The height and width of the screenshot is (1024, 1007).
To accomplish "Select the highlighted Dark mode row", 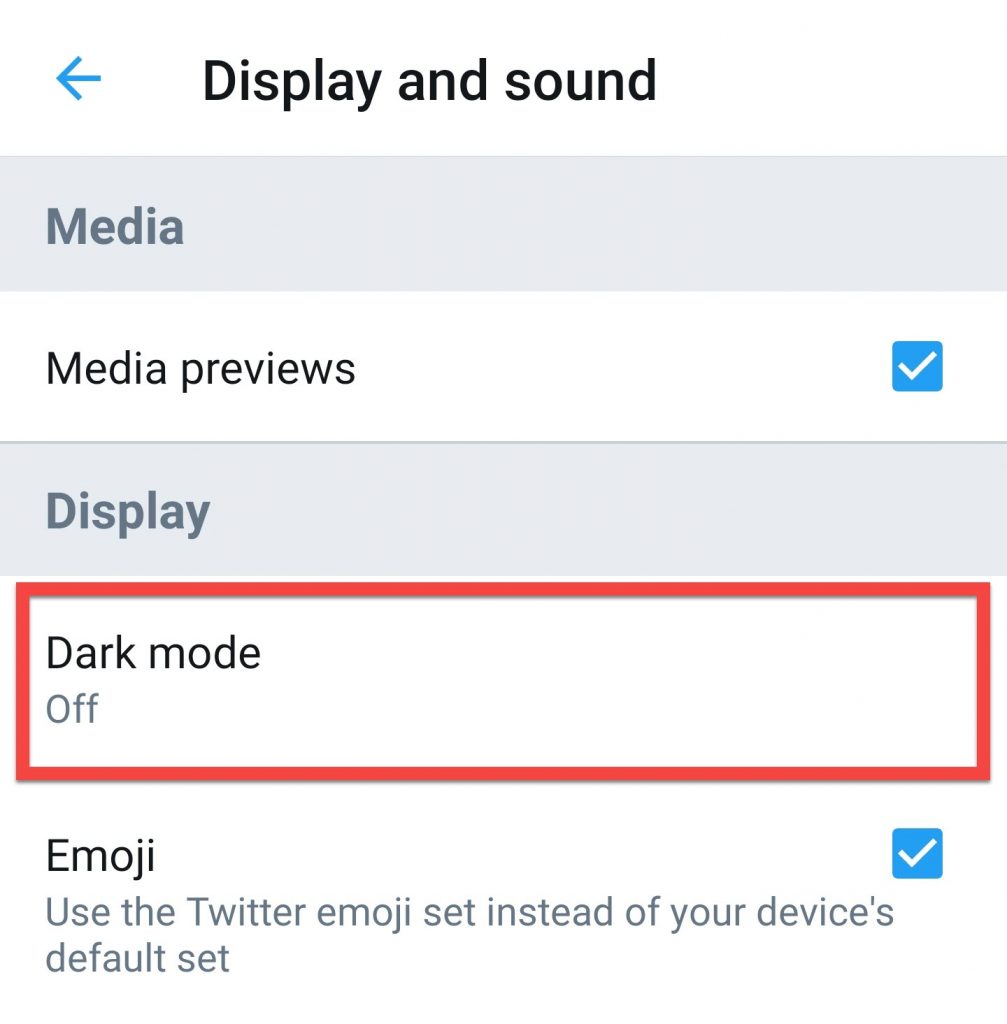I will (503, 680).
